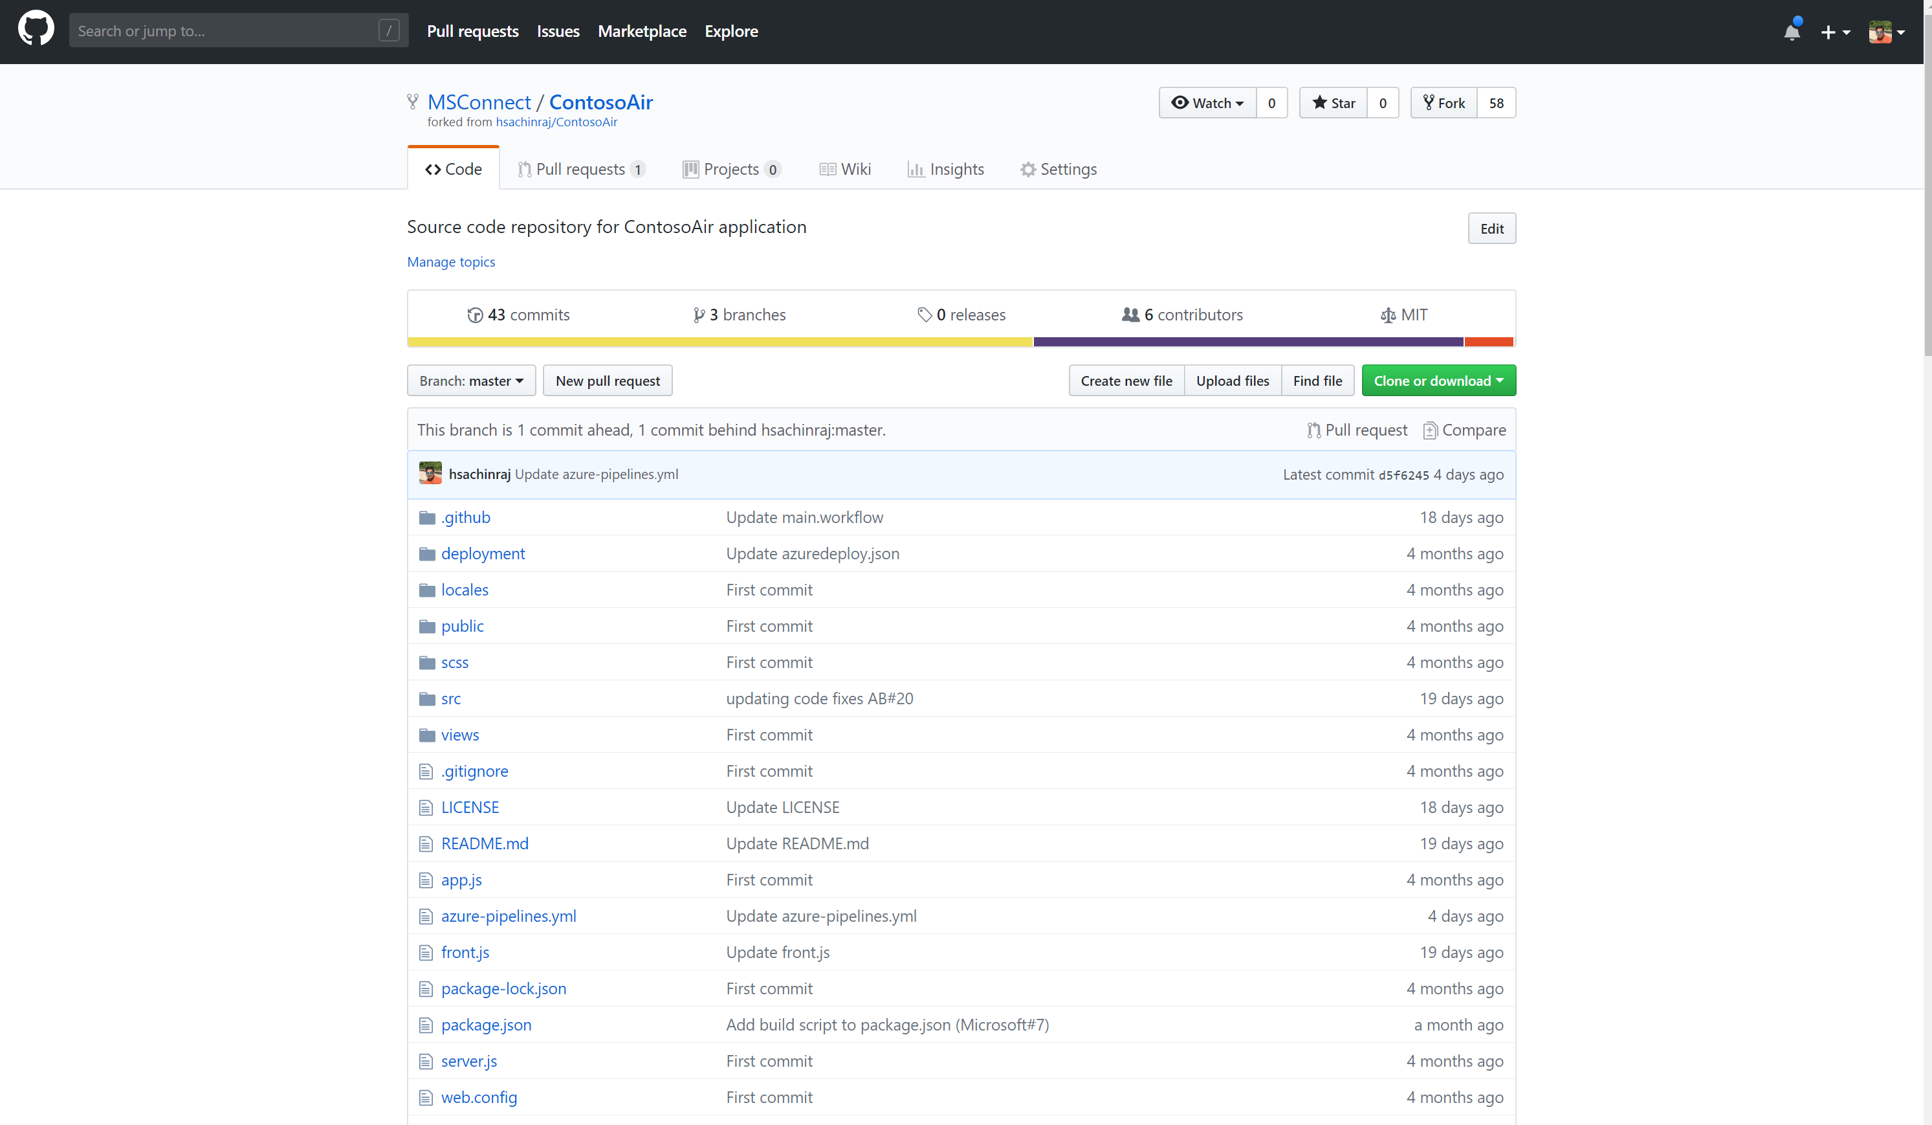Click the .github folder icon

pos(427,517)
